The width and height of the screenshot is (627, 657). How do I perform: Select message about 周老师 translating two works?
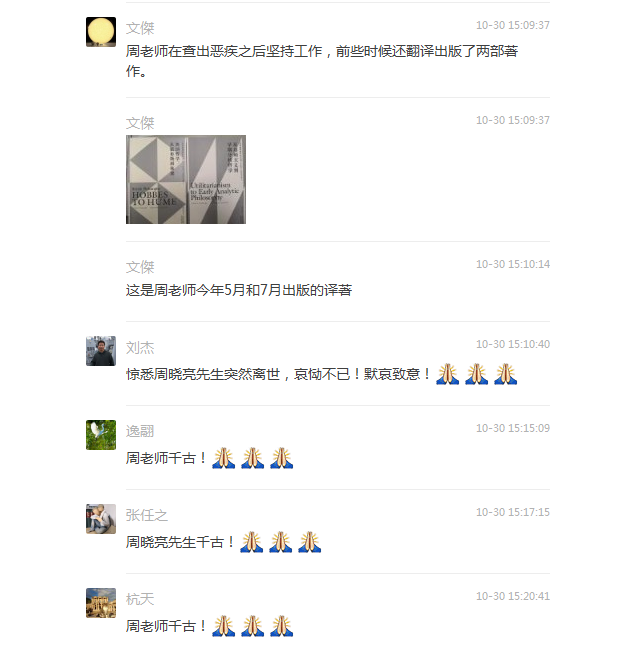[x=322, y=61]
